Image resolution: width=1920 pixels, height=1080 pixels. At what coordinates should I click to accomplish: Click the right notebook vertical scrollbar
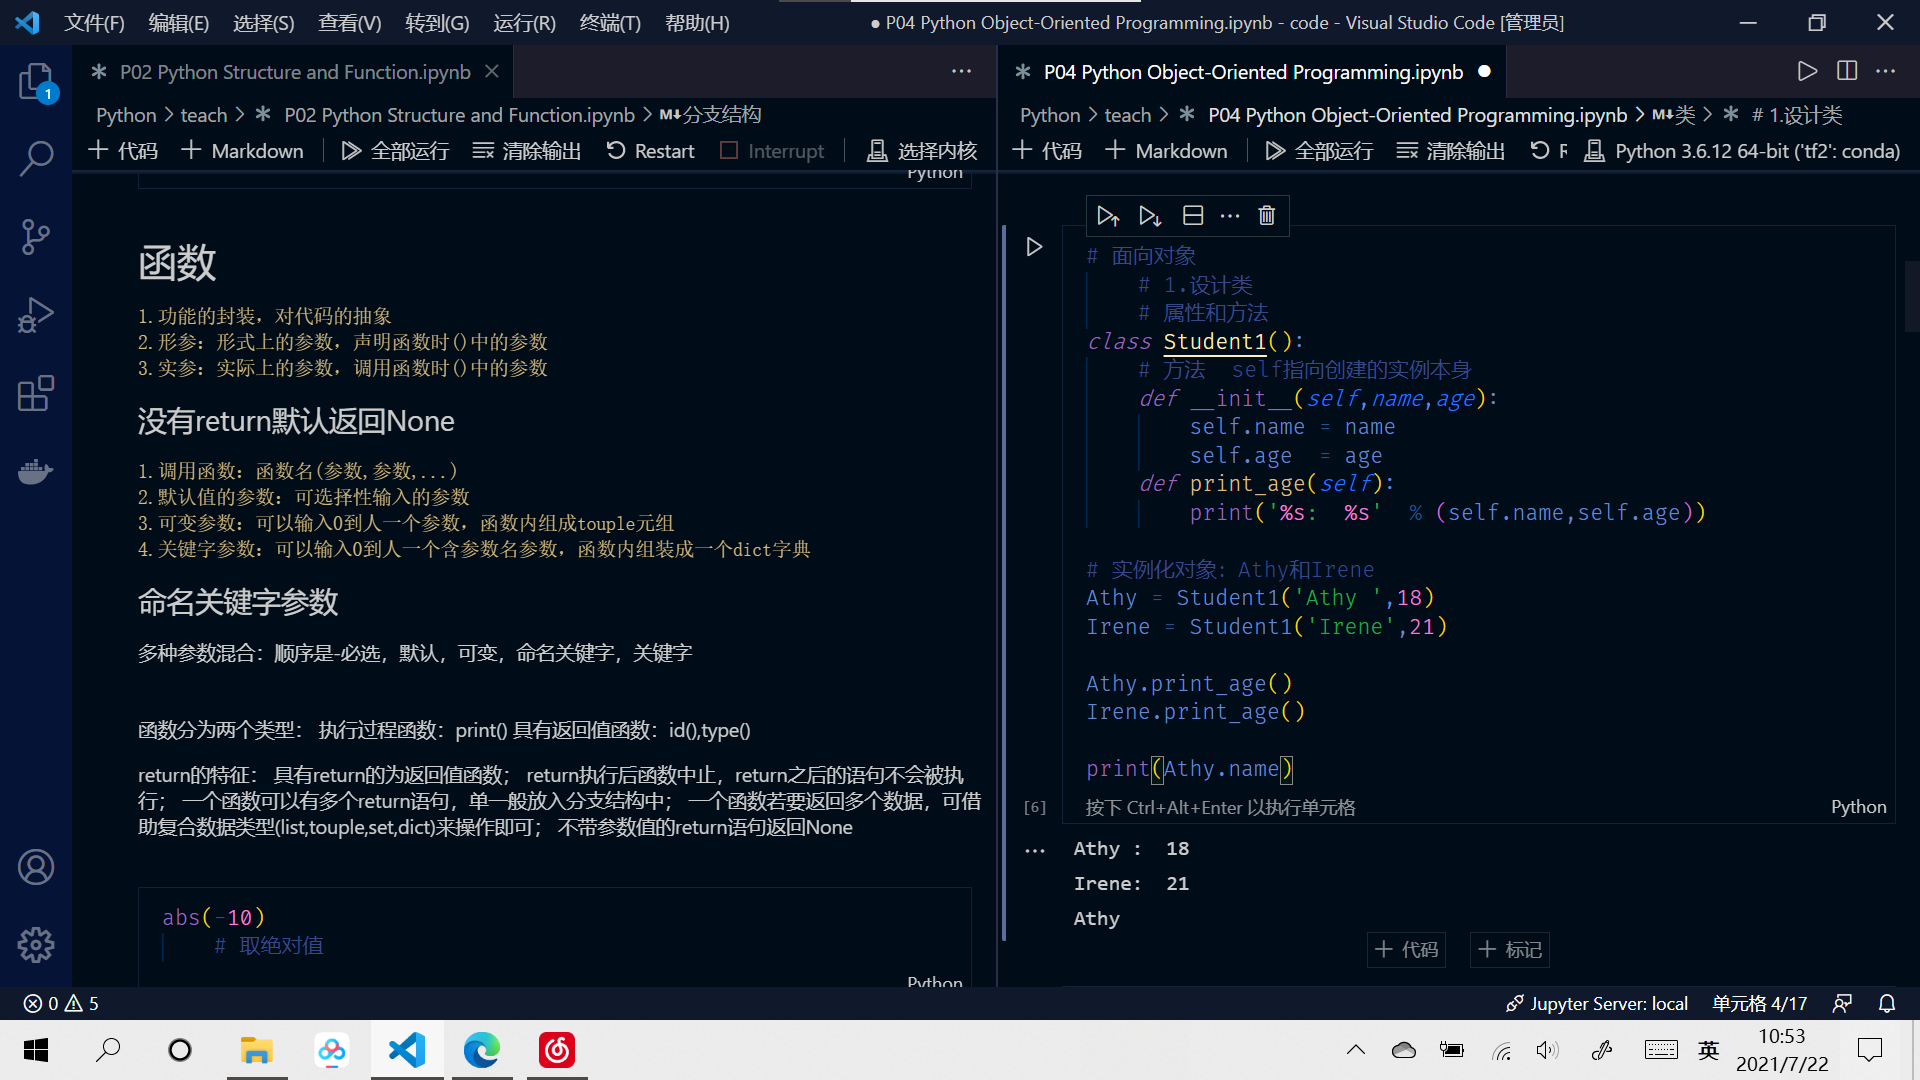(x=1911, y=297)
